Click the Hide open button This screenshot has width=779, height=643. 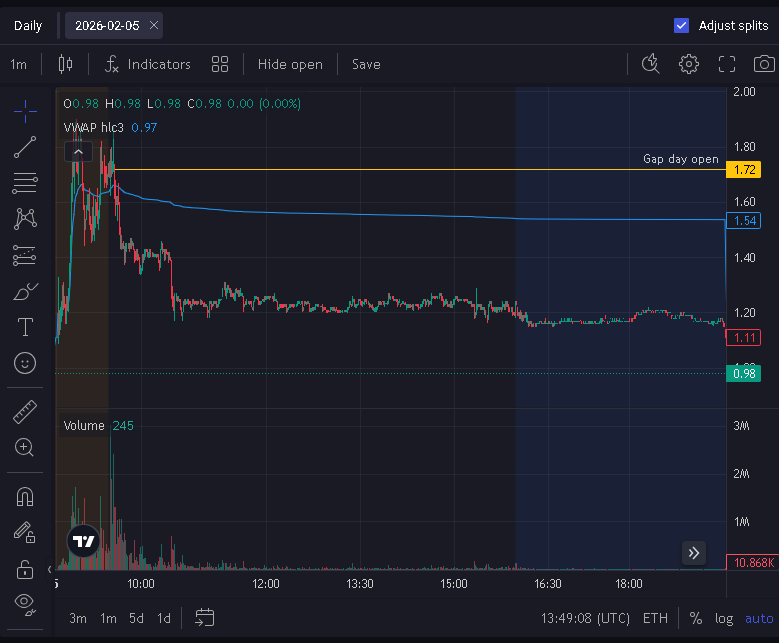pyautogui.click(x=290, y=64)
